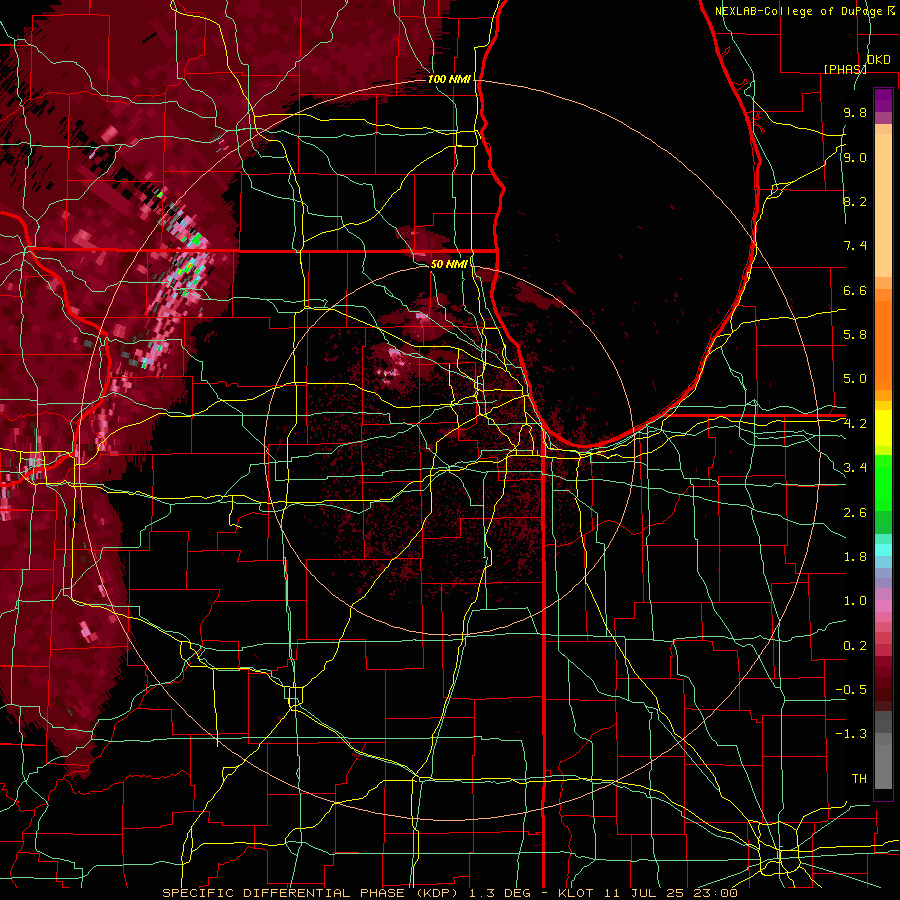Click the 3.4 scale value
Screen dimensions: 900x900
(855, 468)
